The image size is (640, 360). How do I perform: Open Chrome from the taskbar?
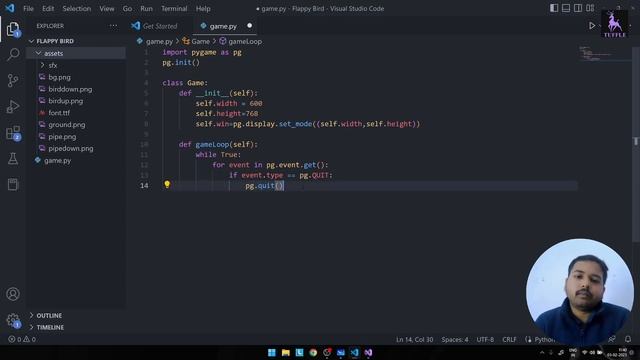click(313, 353)
